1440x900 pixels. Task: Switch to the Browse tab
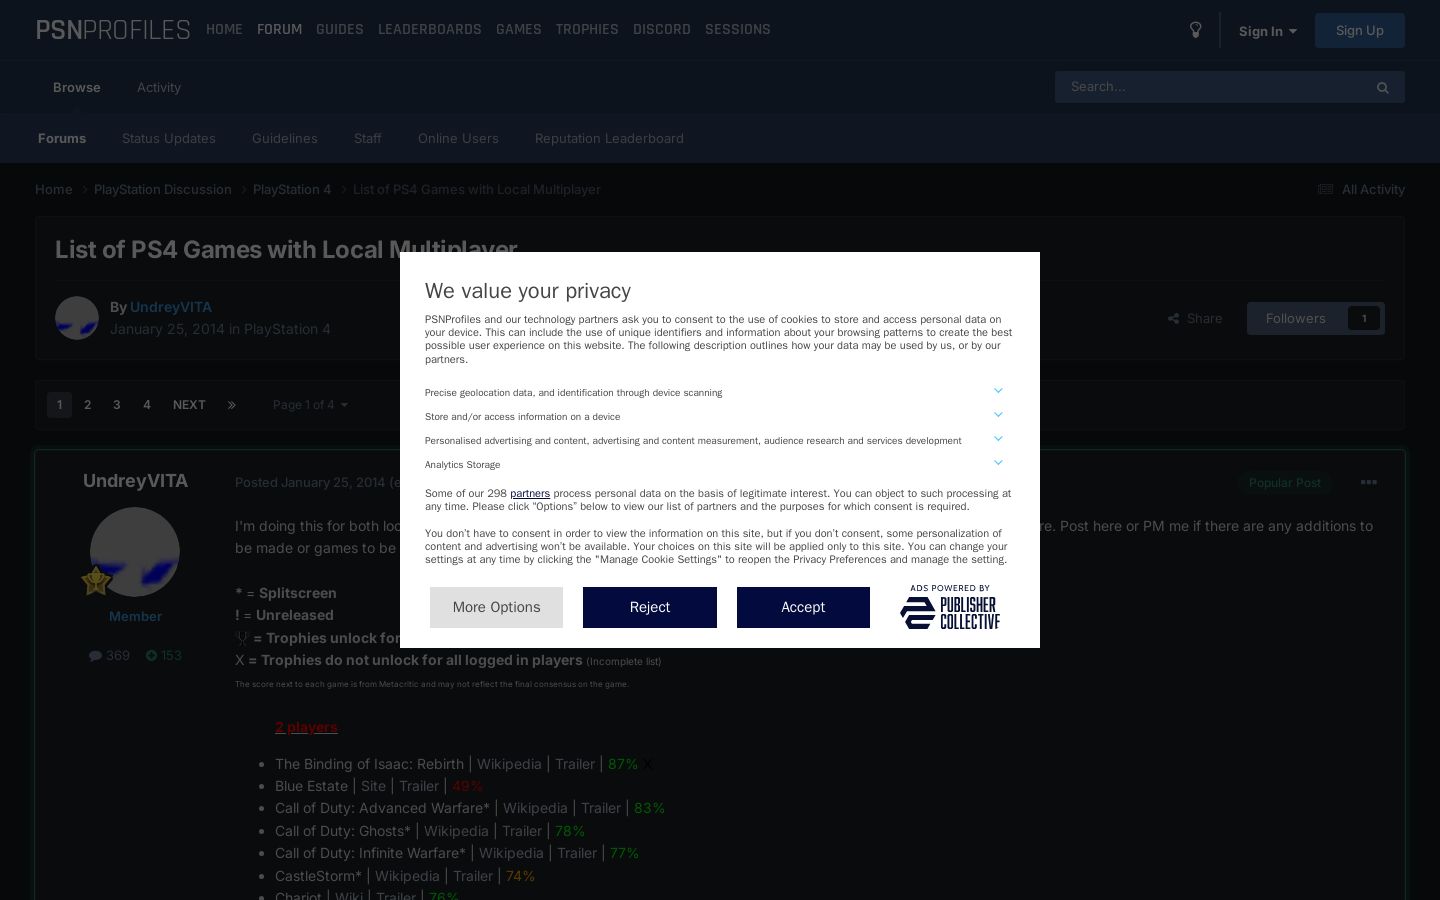click(x=77, y=87)
